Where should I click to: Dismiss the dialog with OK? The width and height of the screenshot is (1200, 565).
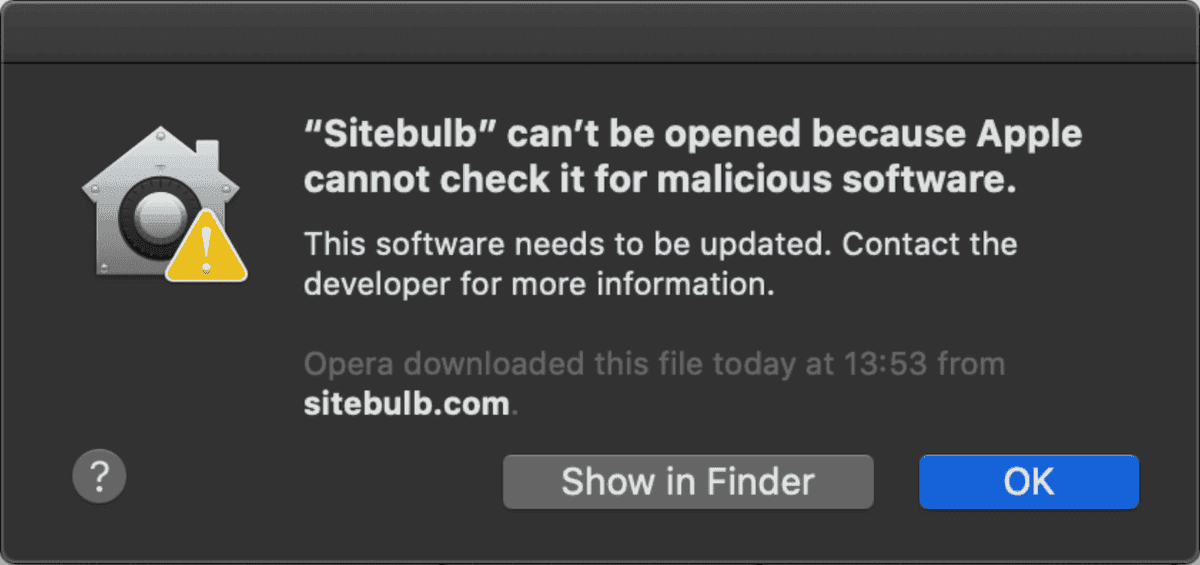point(1029,482)
